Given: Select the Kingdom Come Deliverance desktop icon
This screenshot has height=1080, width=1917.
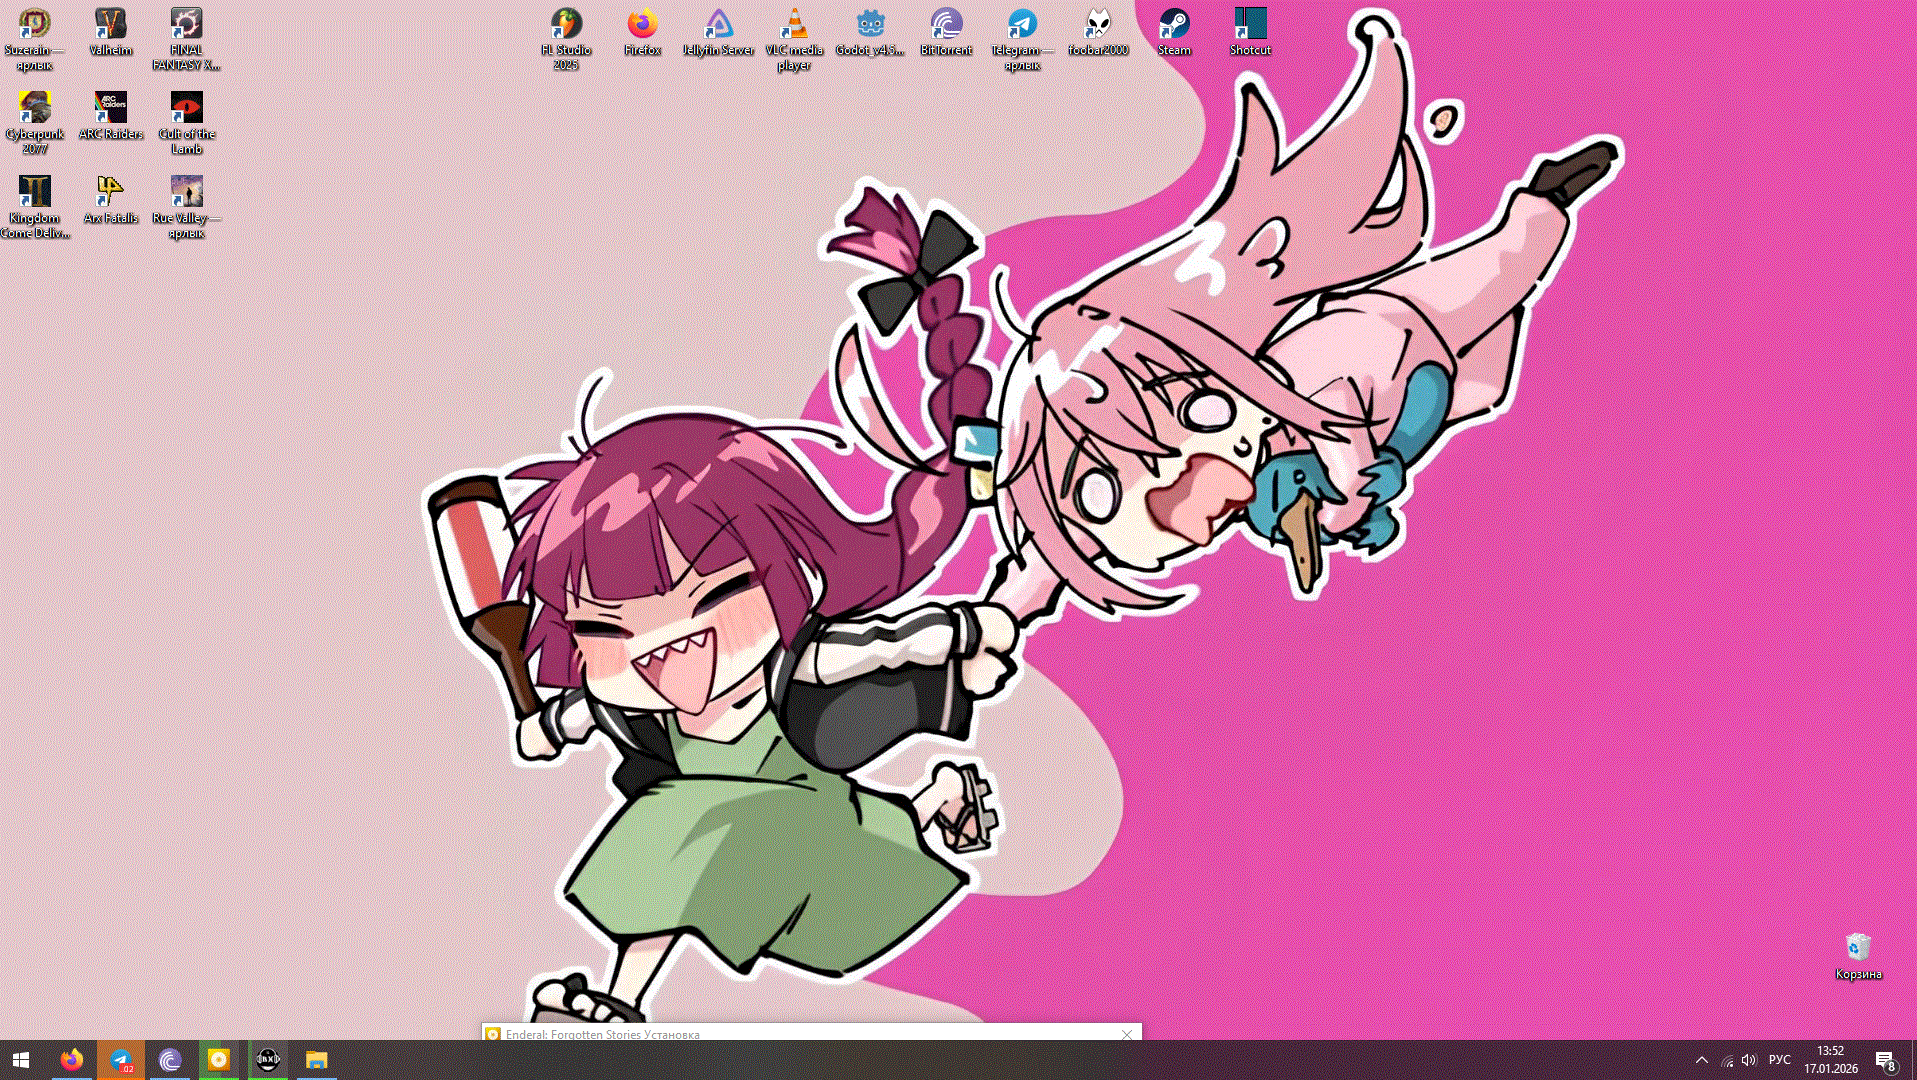Looking at the screenshot, I should [x=35, y=207].
